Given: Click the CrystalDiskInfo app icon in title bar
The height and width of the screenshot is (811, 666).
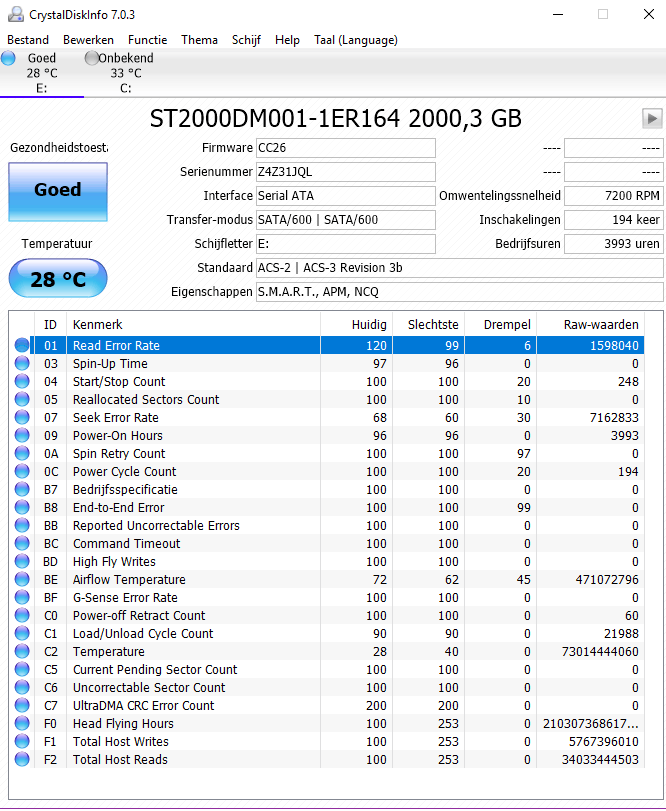Looking at the screenshot, I should (16, 14).
